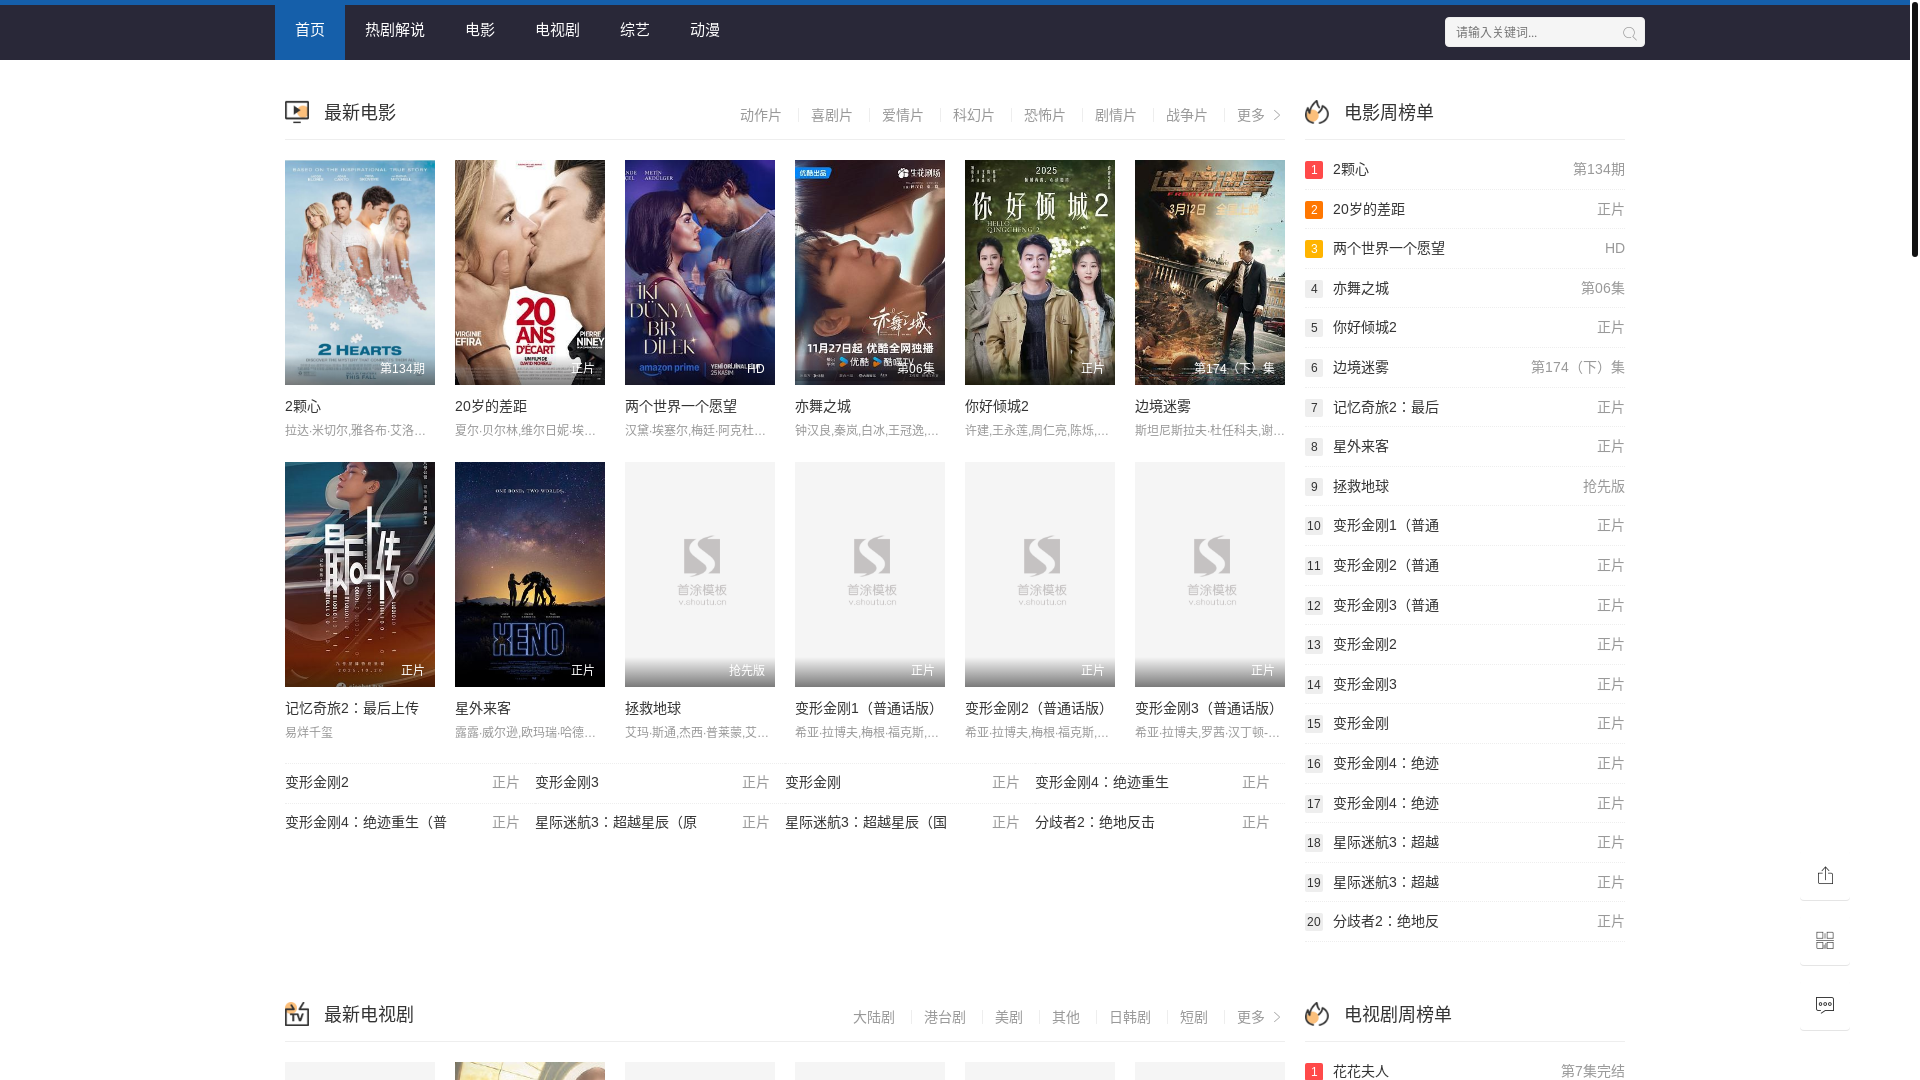Filter movies by 科幻片
Viewport: 1920px width, 1080px height.
pos(974,116)
